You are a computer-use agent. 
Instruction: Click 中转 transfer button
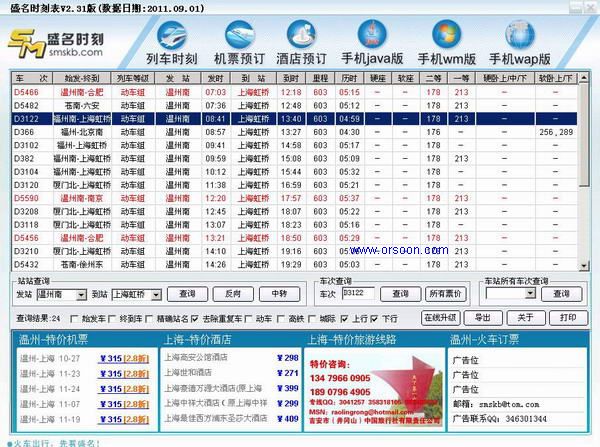click(x=279, y=294)
